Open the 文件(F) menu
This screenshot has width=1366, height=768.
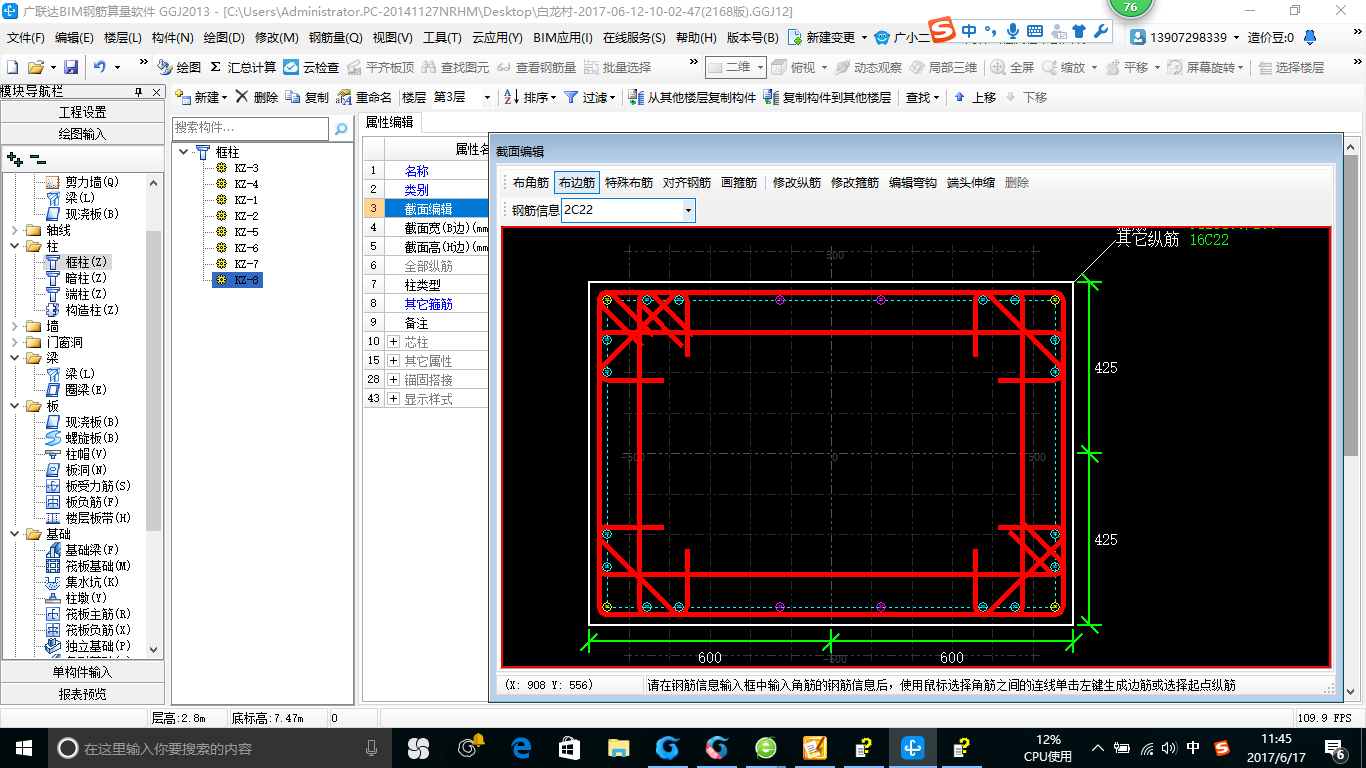pyautogui.click(x=25, y=38)
